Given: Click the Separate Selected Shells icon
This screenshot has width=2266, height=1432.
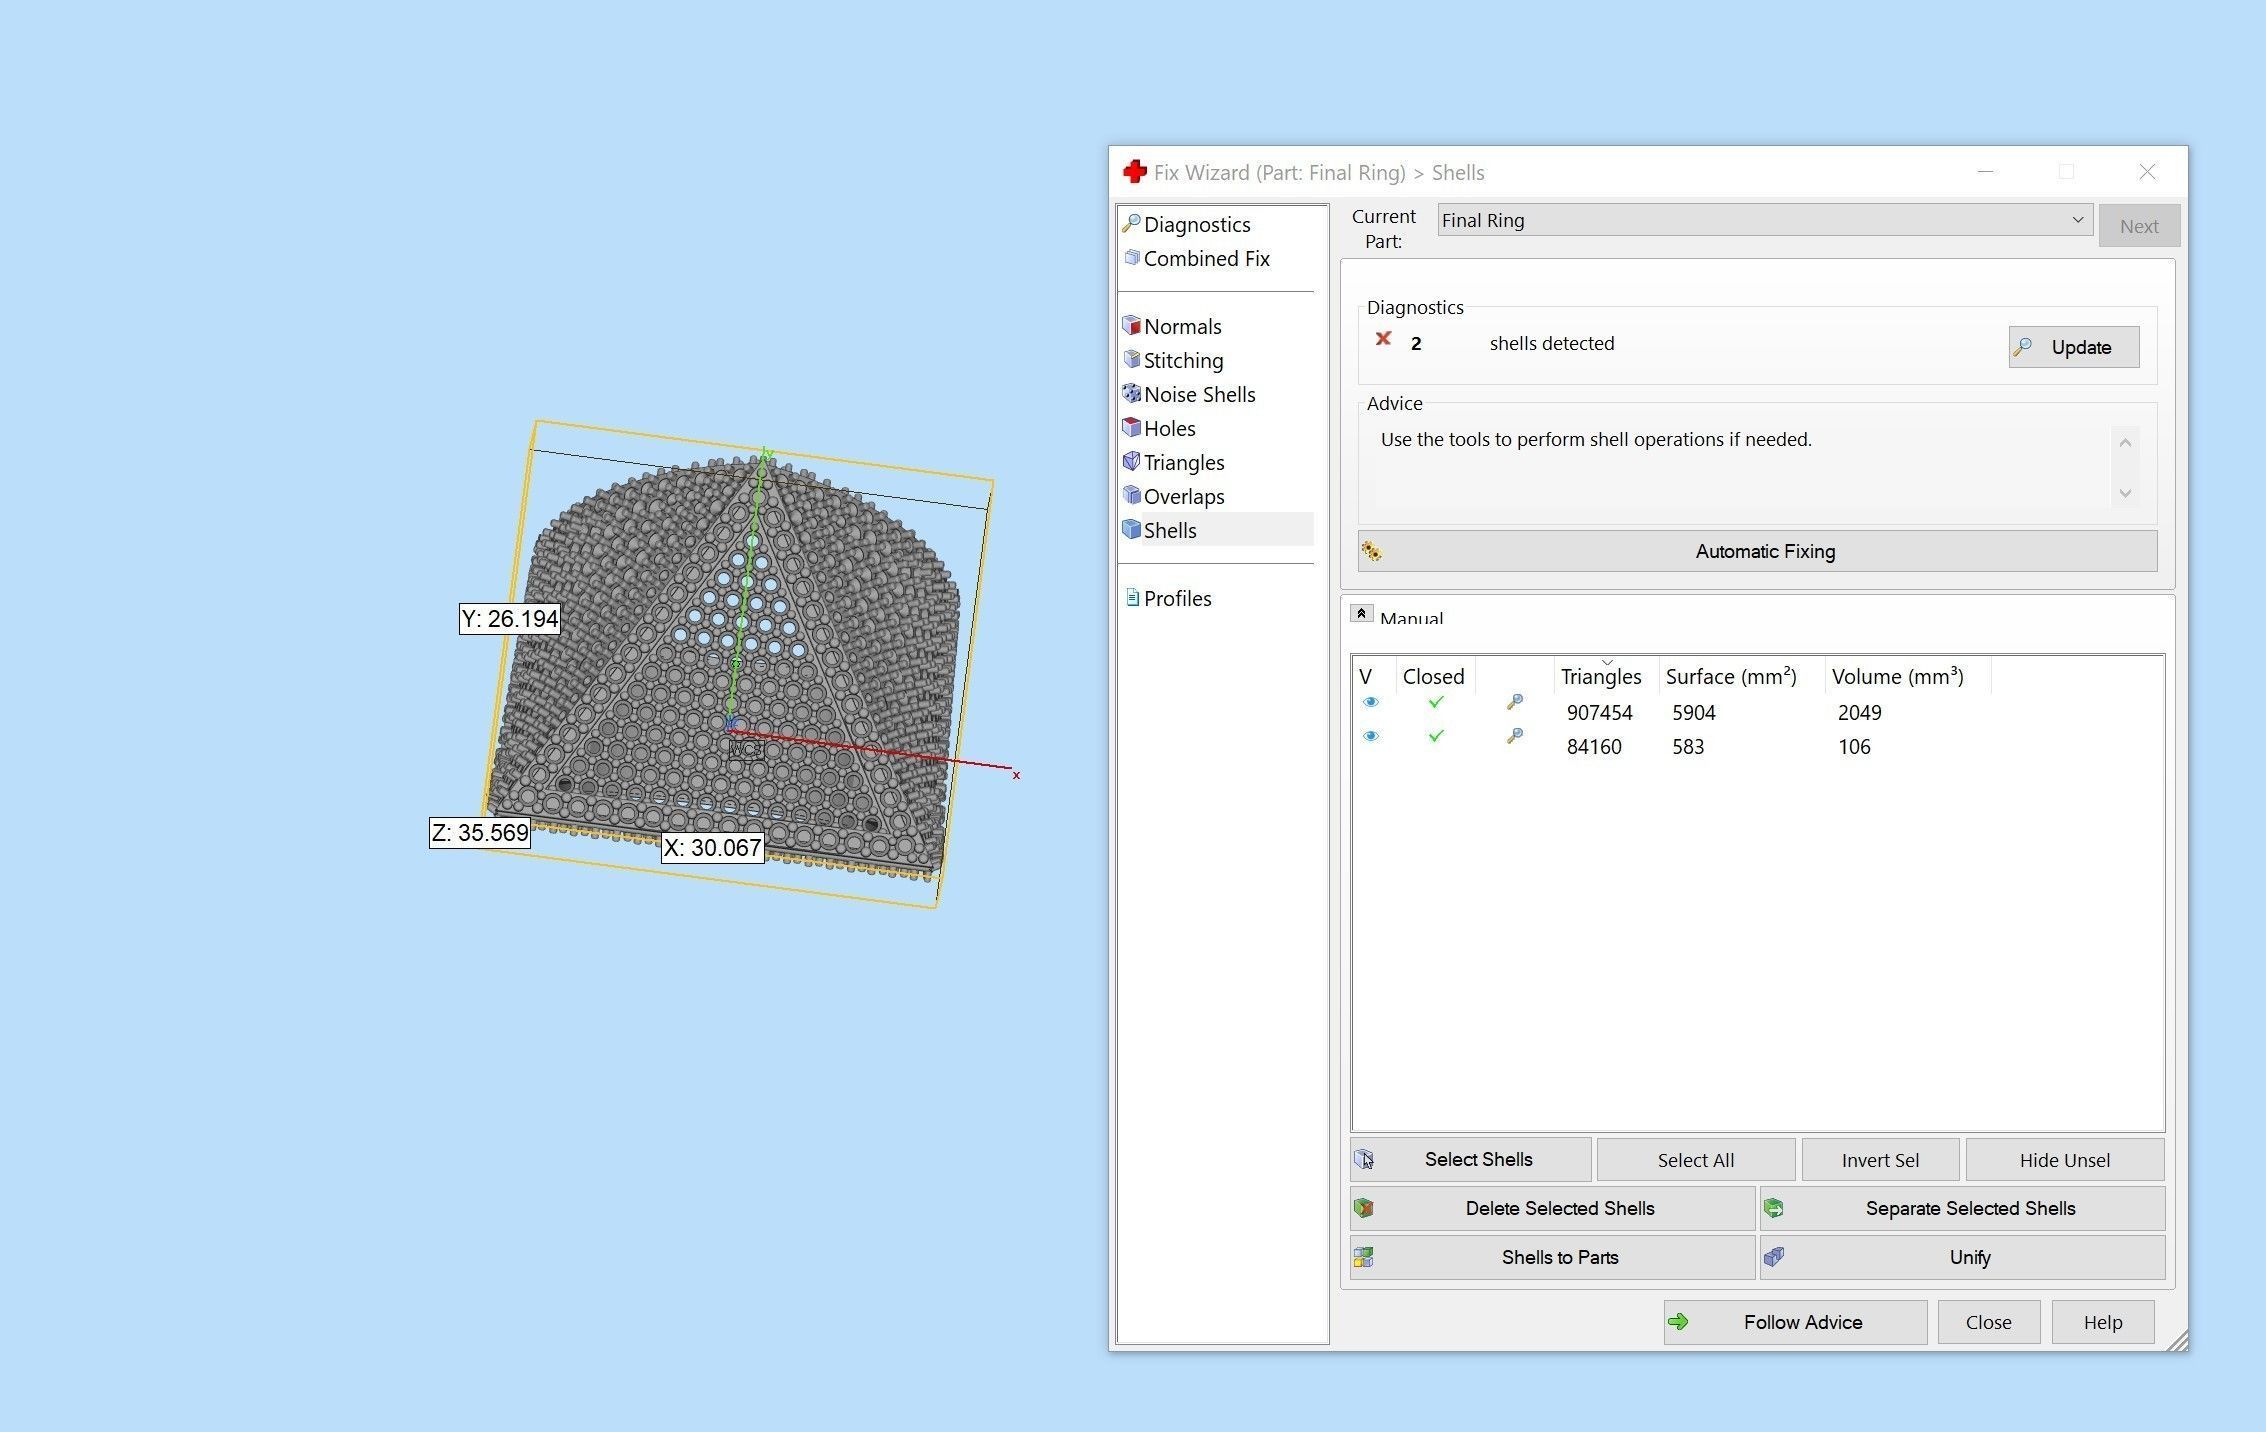Looking at the screenshot, I should coord(1774,1208).
